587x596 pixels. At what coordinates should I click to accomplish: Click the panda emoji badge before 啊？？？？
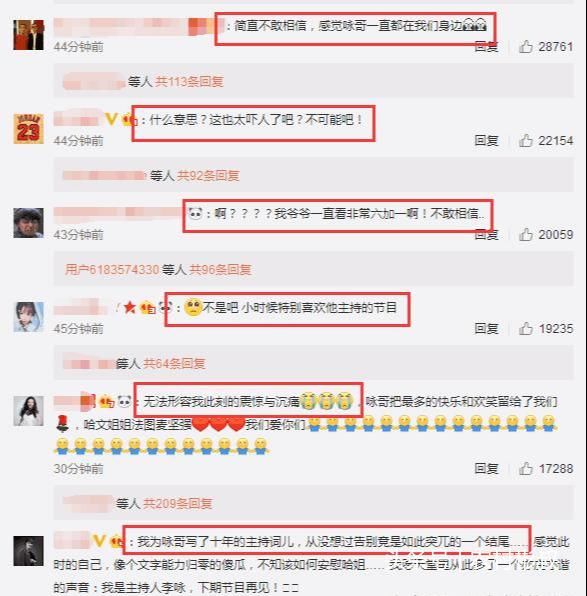[195, 214]
